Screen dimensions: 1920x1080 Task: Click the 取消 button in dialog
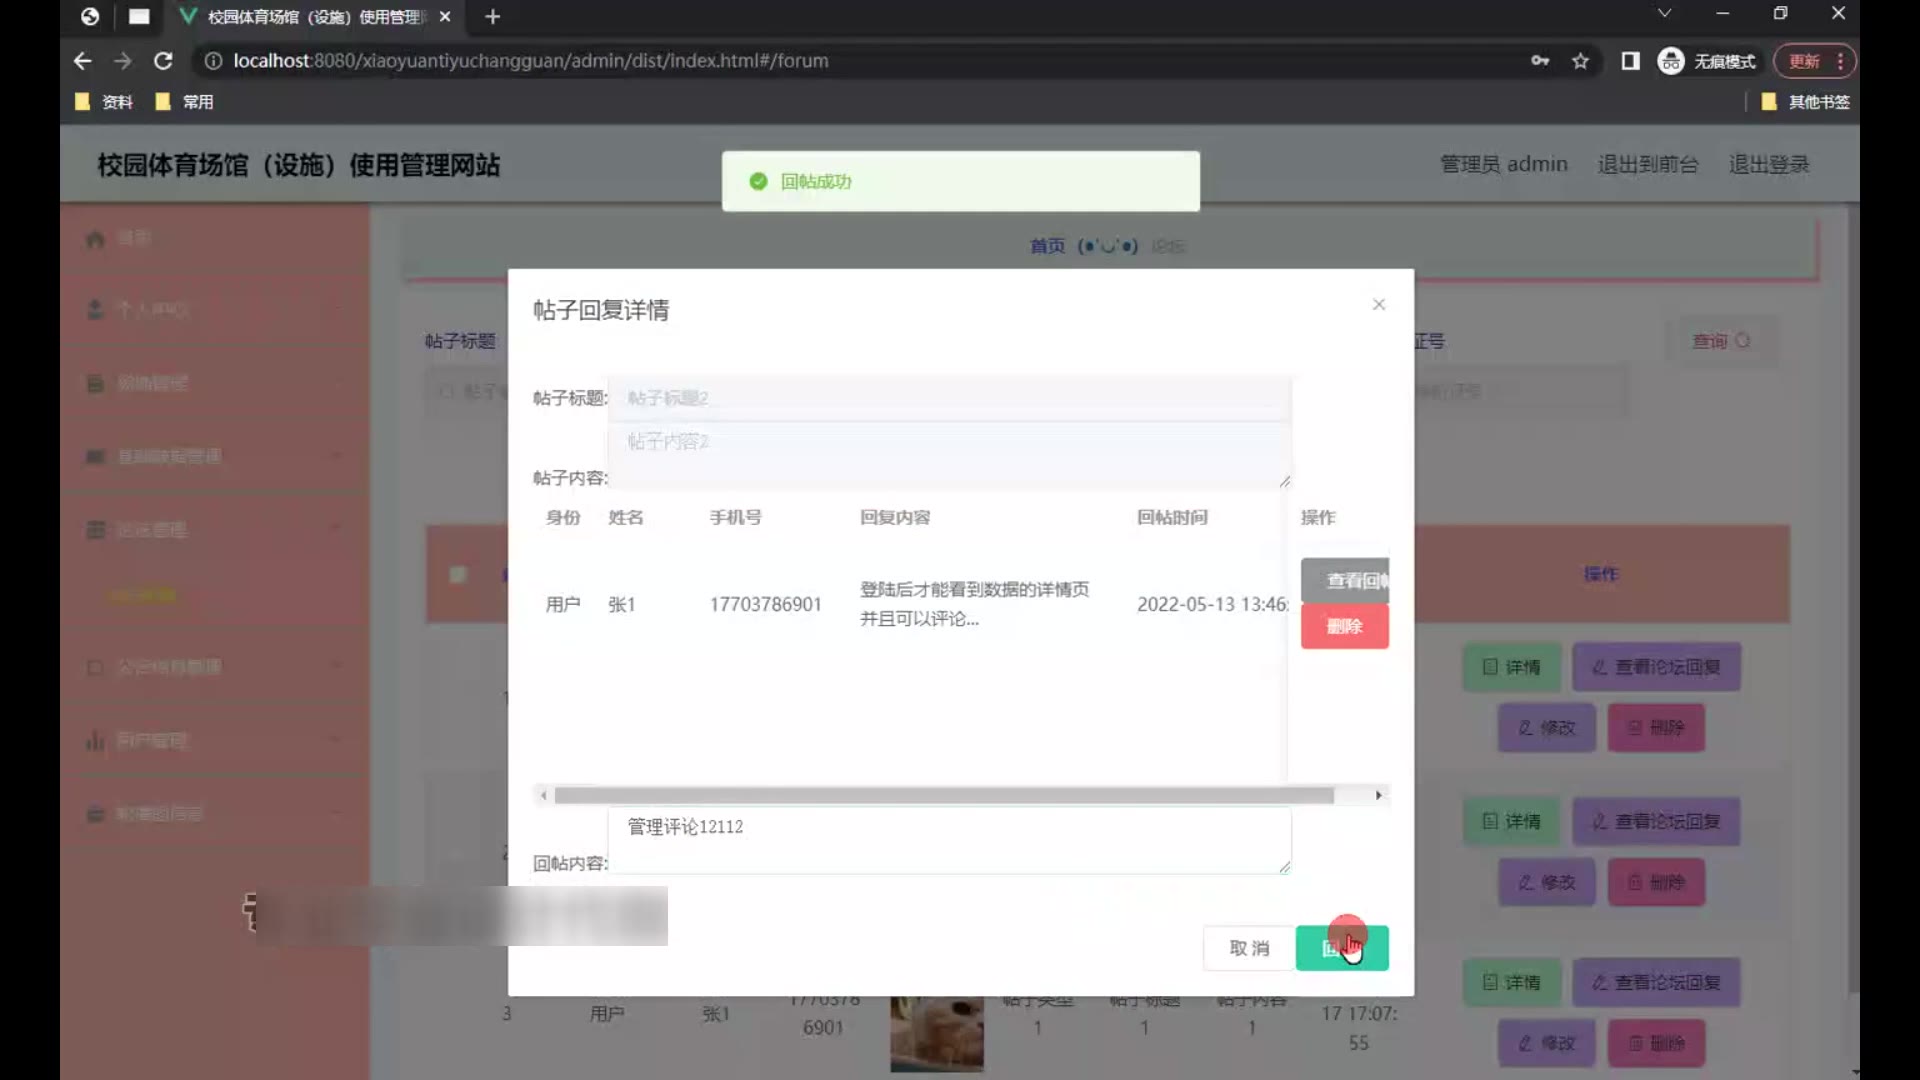(1248, 947)
